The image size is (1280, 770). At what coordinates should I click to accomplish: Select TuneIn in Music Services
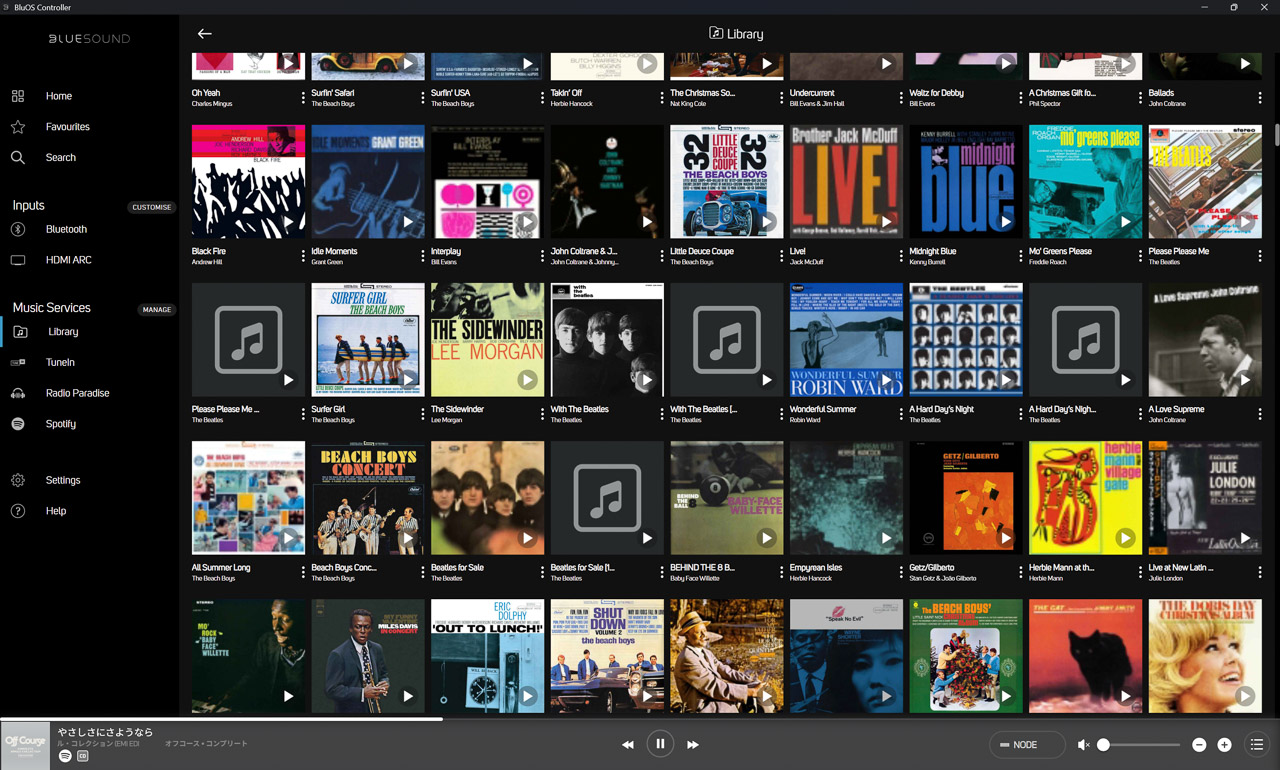click(x=60, y=363)
